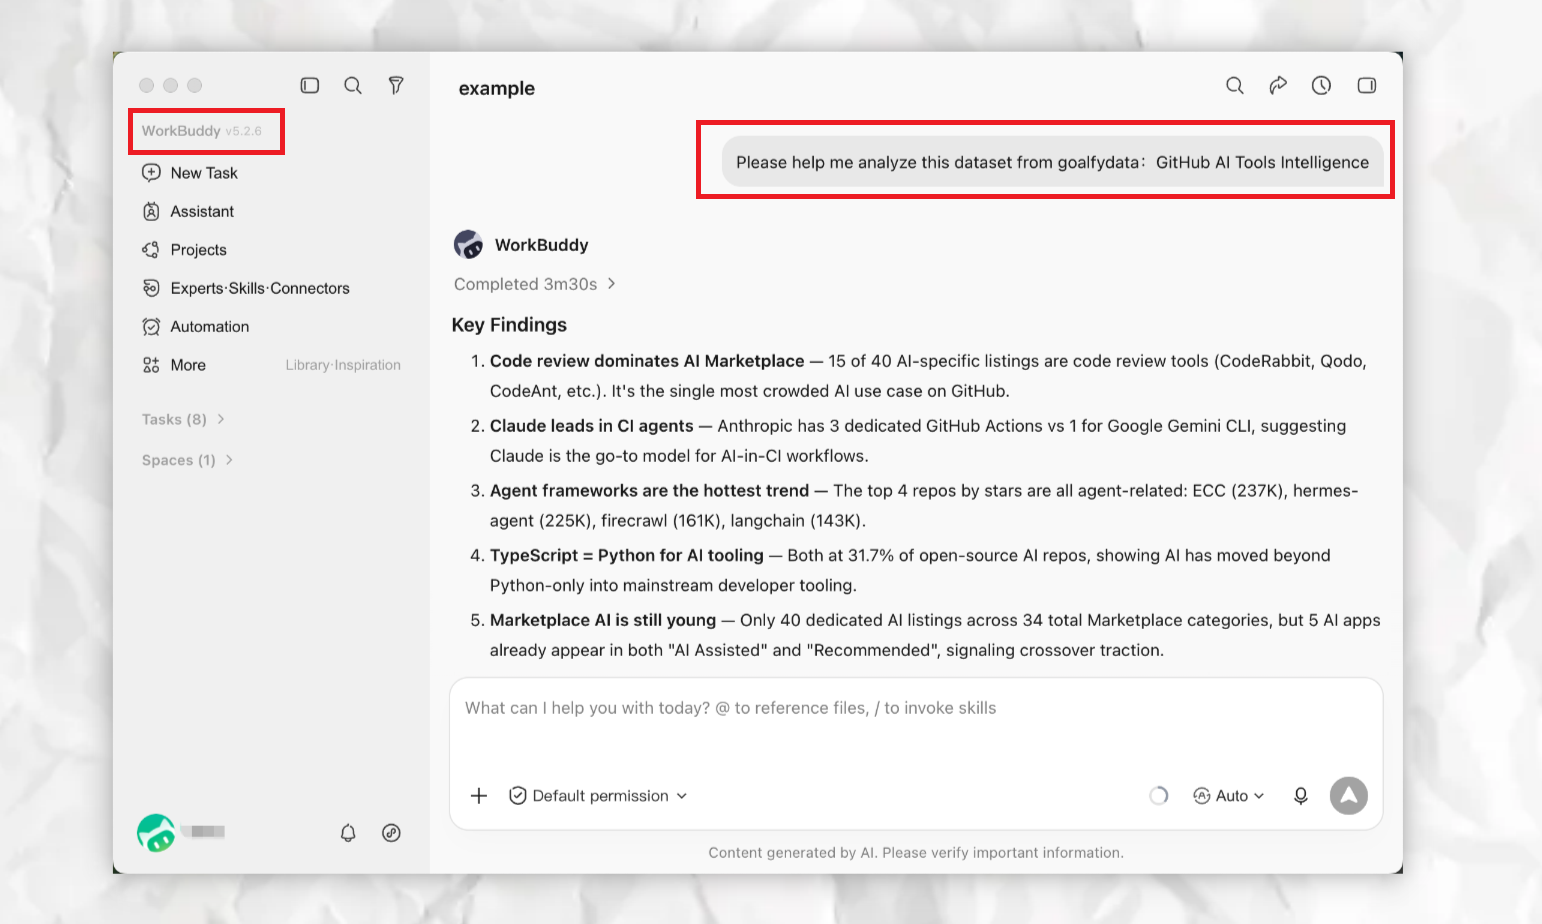
Task: Open the Auto model dropdown
Action: tap(1229, 796)
